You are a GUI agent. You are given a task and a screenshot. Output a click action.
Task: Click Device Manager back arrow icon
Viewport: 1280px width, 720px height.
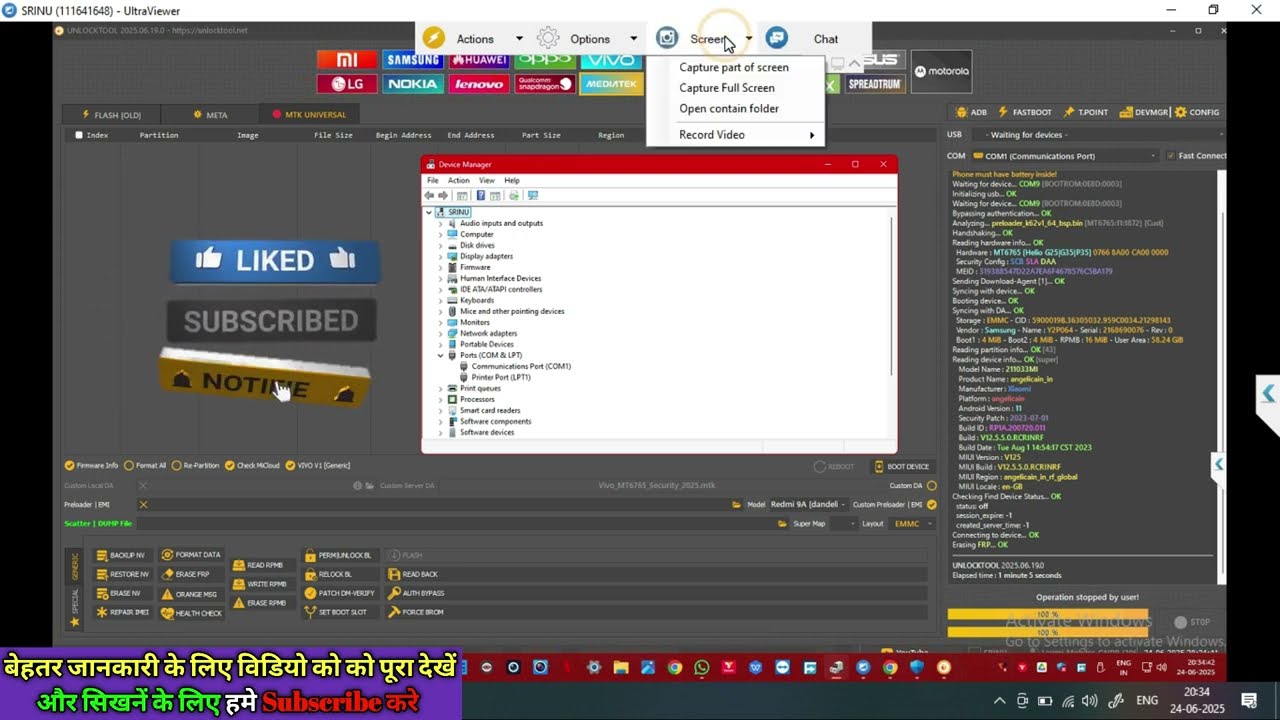click(x=429, y=196)
